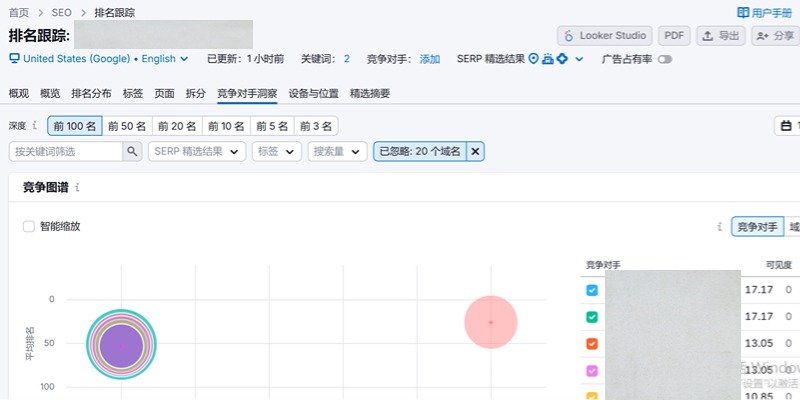Viewport: 800px width, 400px height.
Task: Uncheck the blue competitor checkbox
Action: click(x=592, y=290)
